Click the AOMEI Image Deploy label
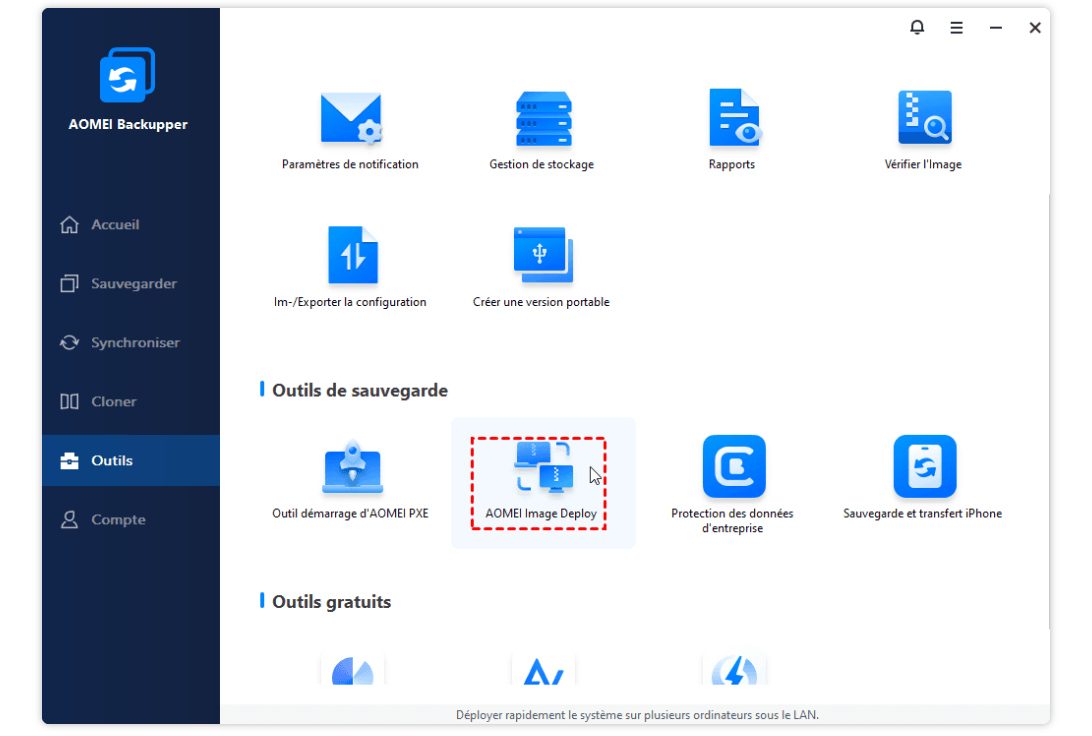The width and height of the screenshot is (1092, 736). tap(541, 514)
